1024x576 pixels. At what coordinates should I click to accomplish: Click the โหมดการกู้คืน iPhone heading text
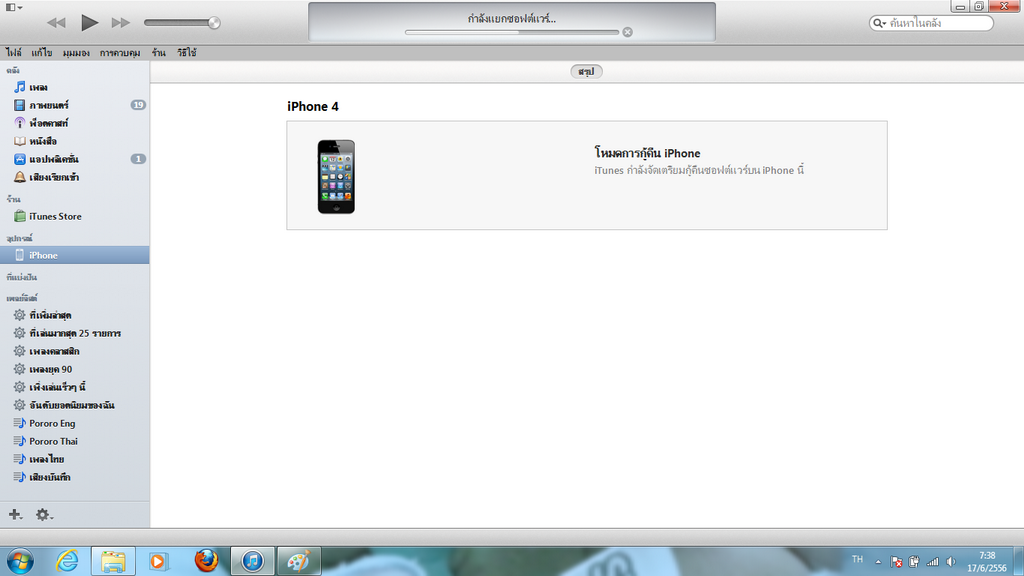(647, 153)
